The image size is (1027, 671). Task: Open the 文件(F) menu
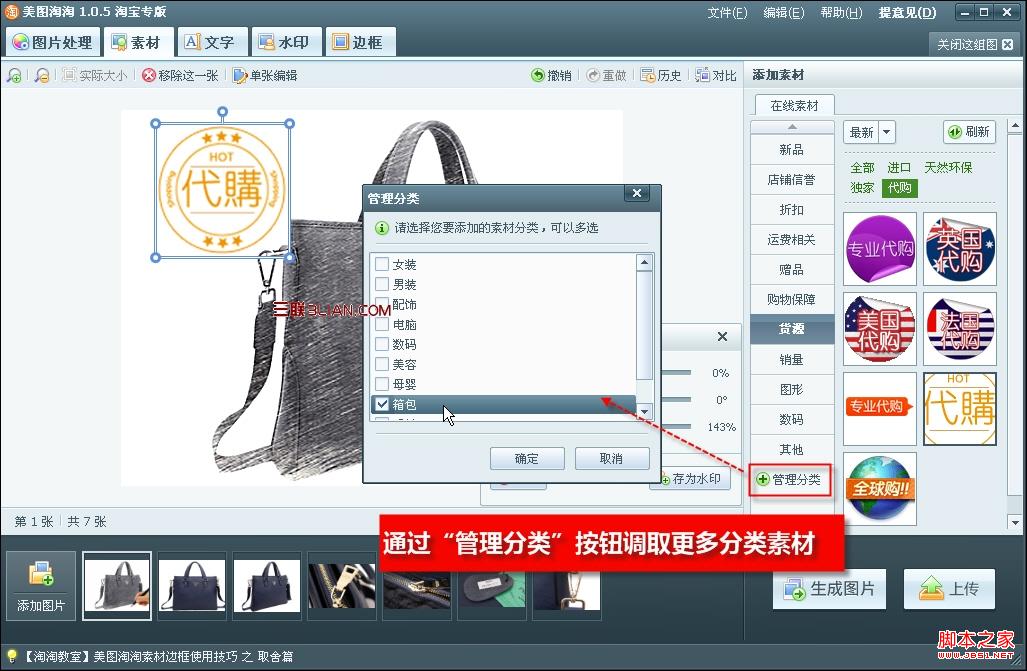point(727,13)
